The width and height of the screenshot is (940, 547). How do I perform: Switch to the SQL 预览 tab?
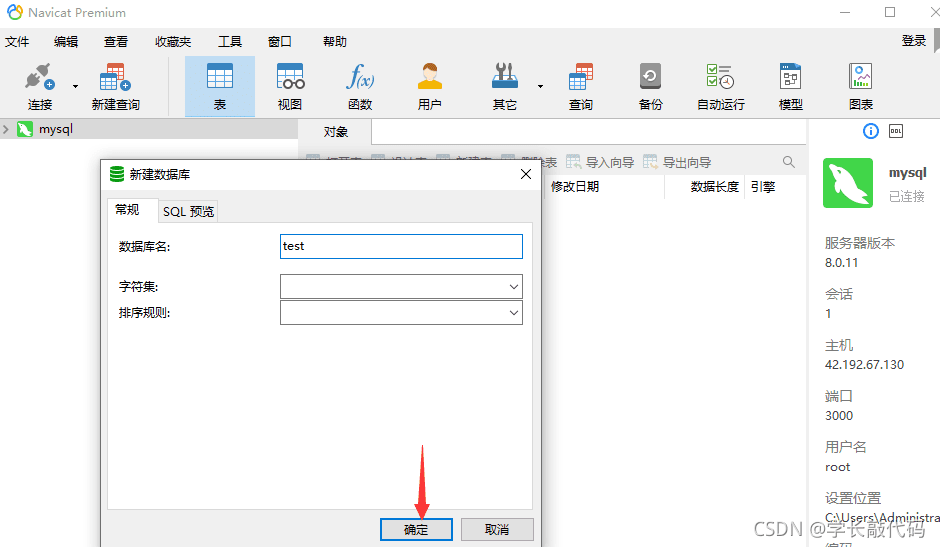189,211
